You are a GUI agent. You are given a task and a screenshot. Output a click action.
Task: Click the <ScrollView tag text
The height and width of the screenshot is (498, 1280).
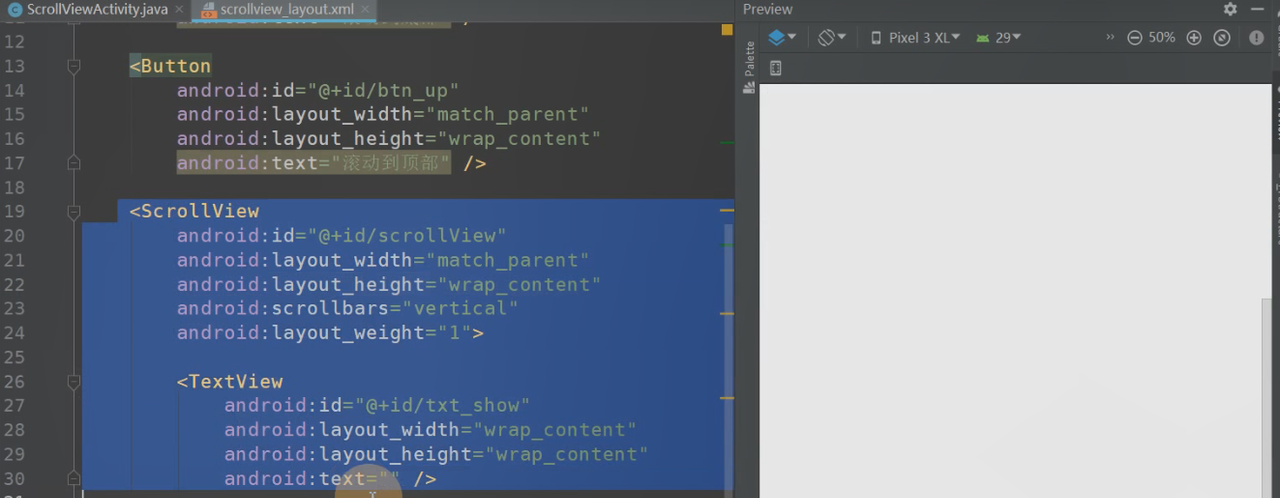click(194, 212)
